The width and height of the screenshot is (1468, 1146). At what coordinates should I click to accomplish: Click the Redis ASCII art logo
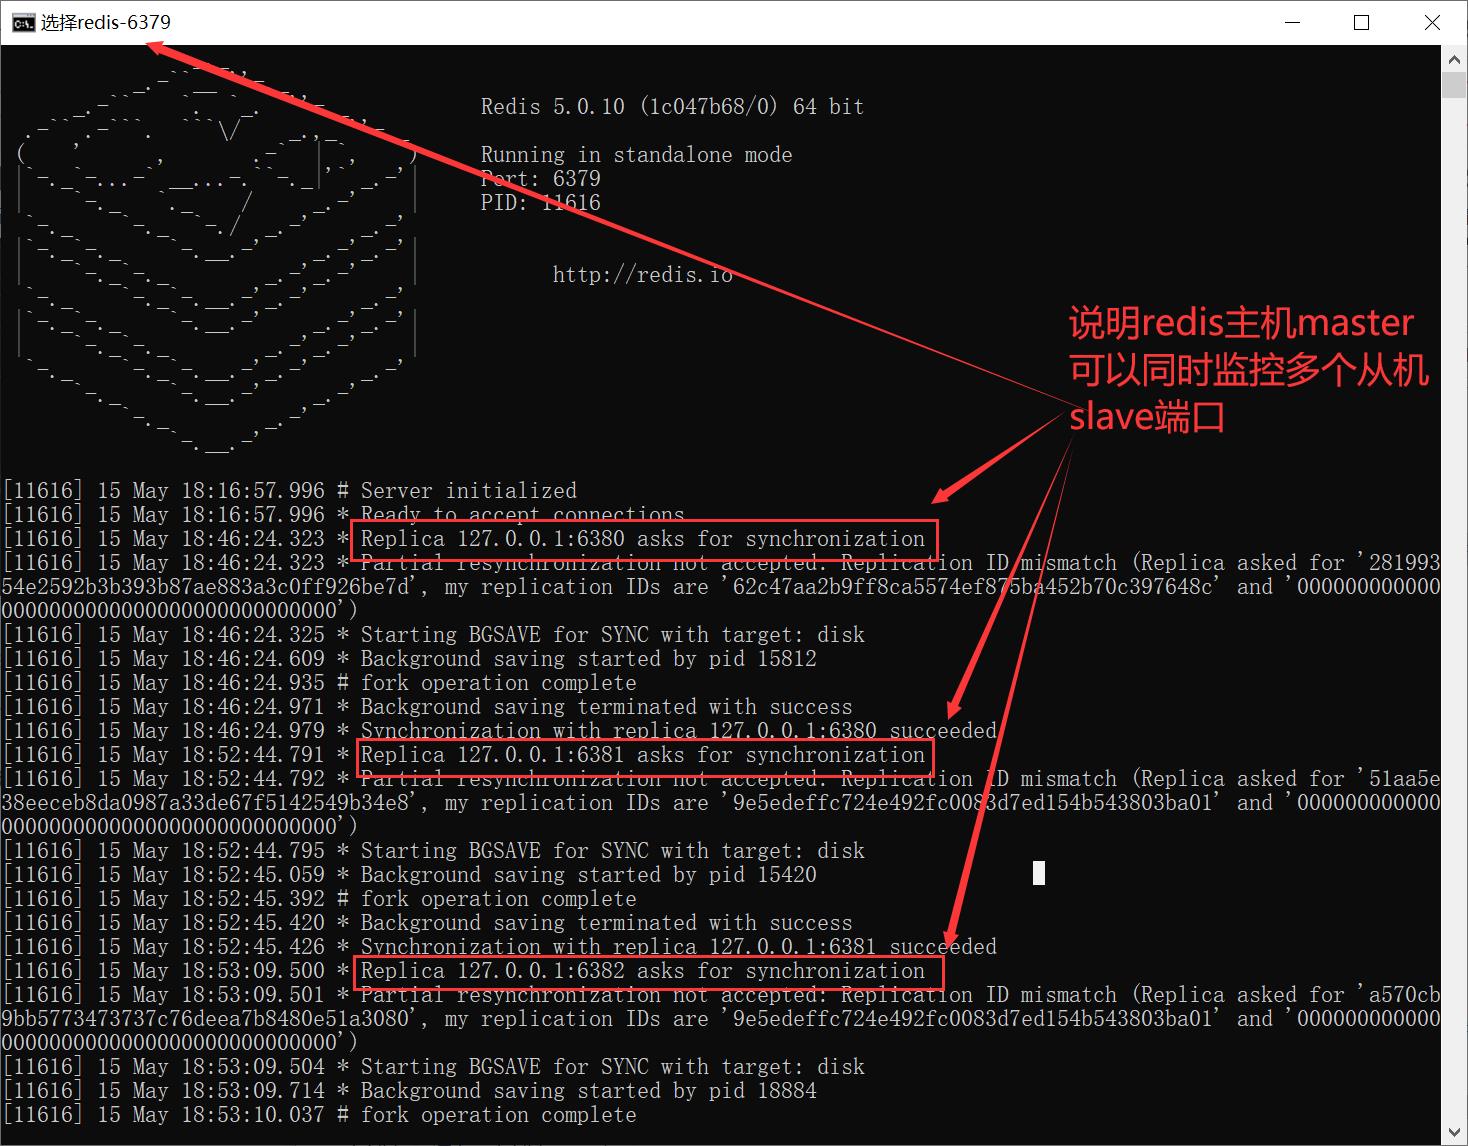[216, 258]
